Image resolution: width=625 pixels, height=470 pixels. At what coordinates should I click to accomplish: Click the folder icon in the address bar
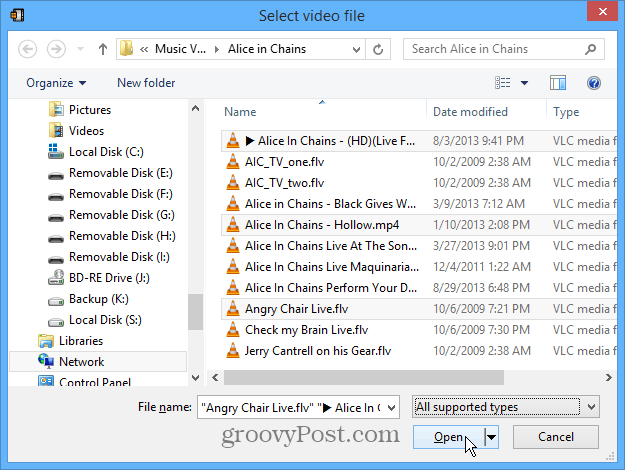tap(126, 49)
